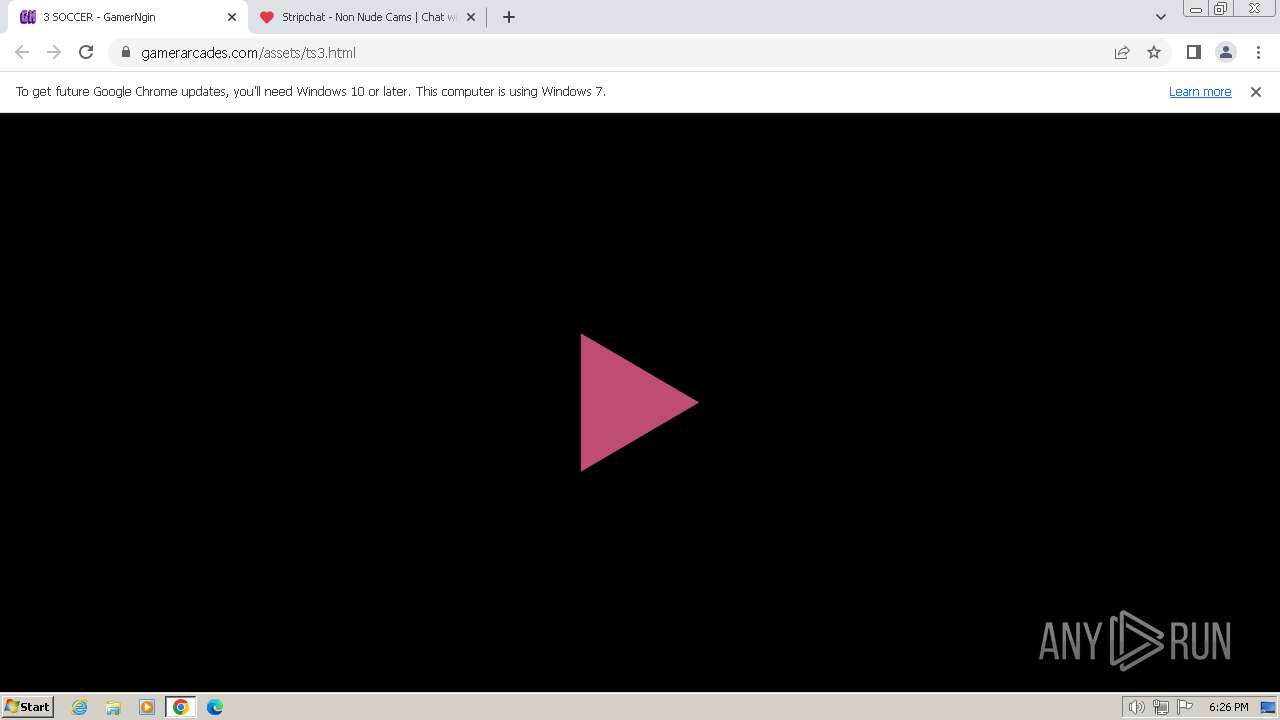Open the Chrome side panel
Screen dimensions: 1280x720
point(1194,52)
